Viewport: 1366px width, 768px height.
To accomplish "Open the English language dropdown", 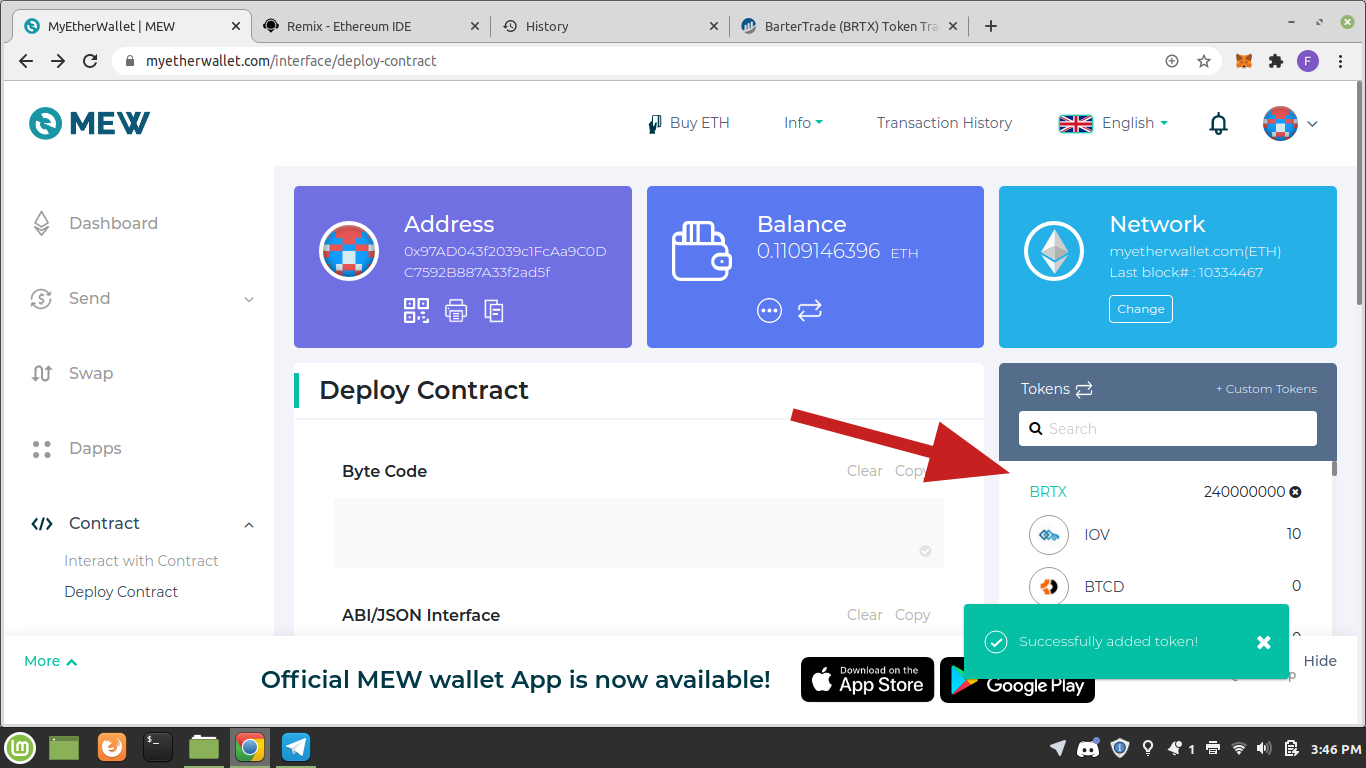I will [x=1113, y=123].
